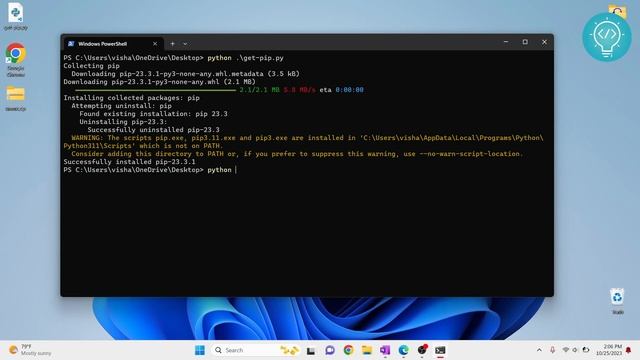Image resolution: width=640 pixels, height=360 pixels.
Task: Launch the Google Chrome desktop shortcut
Action: [x=16, y=60]
